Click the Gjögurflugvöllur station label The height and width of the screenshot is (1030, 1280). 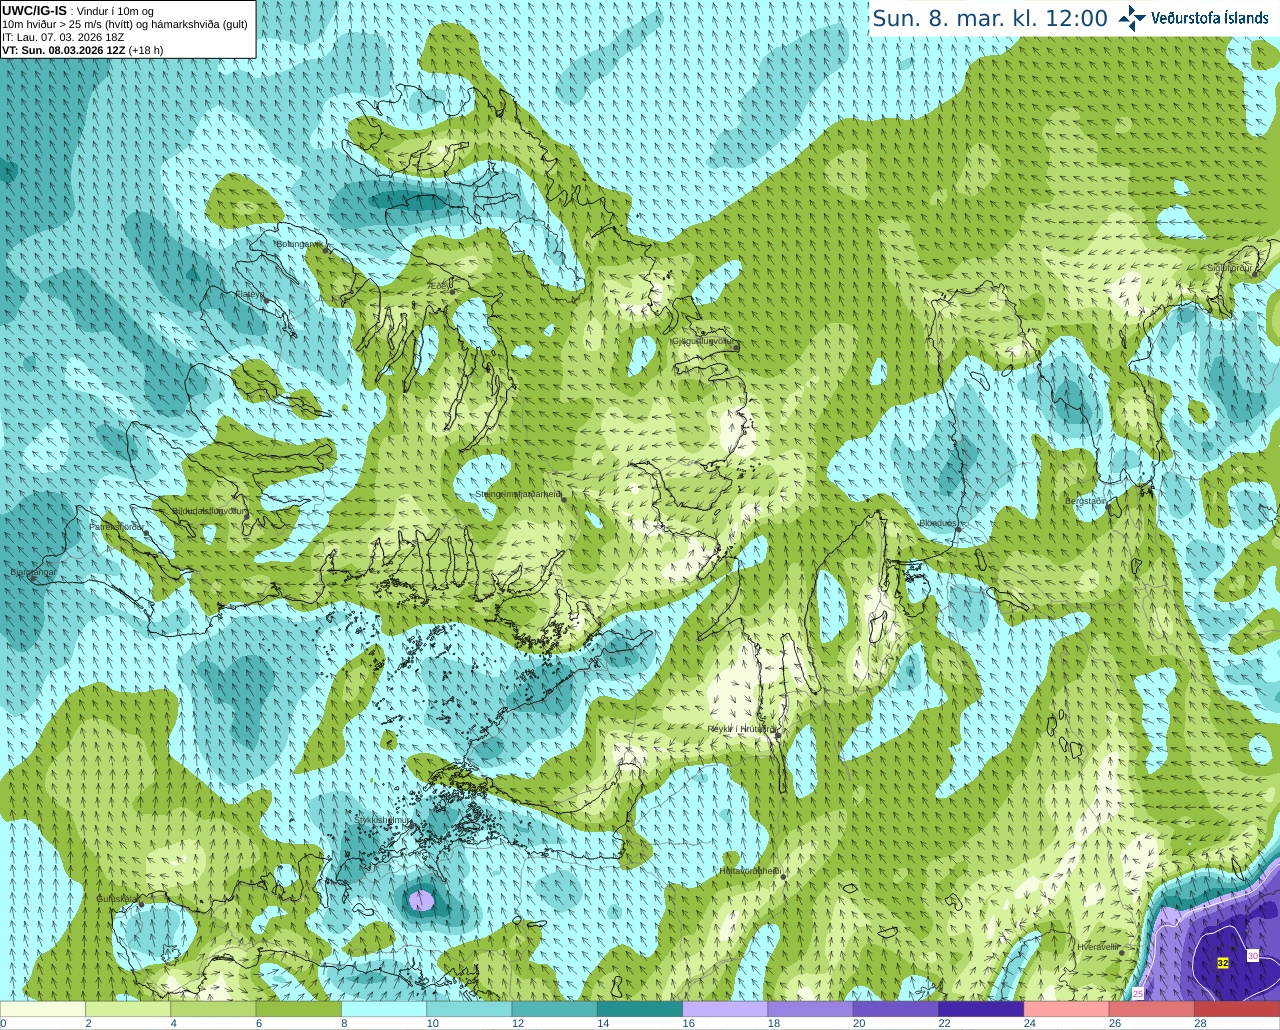point(703,341)
